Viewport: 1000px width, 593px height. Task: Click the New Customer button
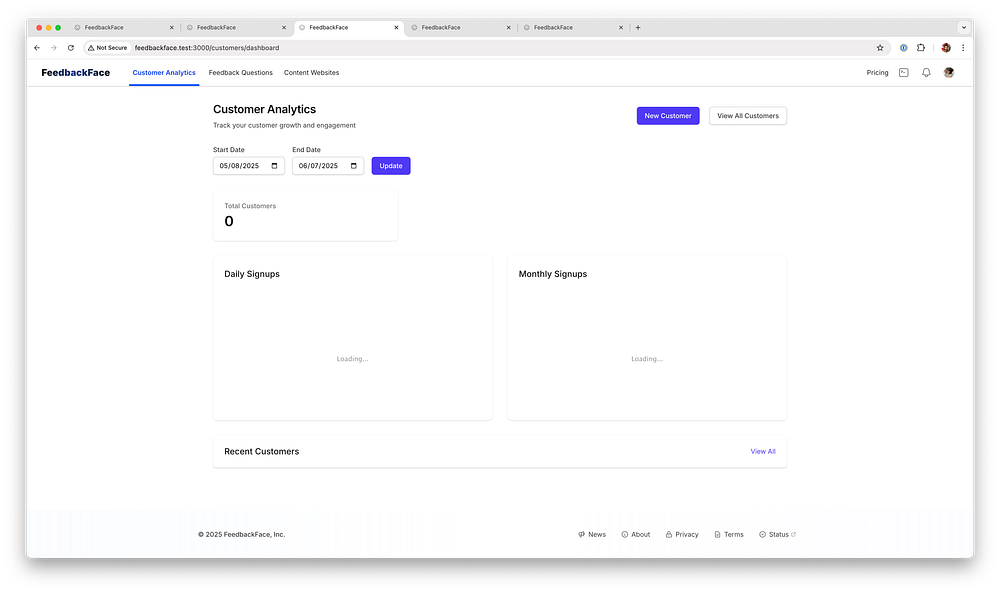click(x=668, y=116)
